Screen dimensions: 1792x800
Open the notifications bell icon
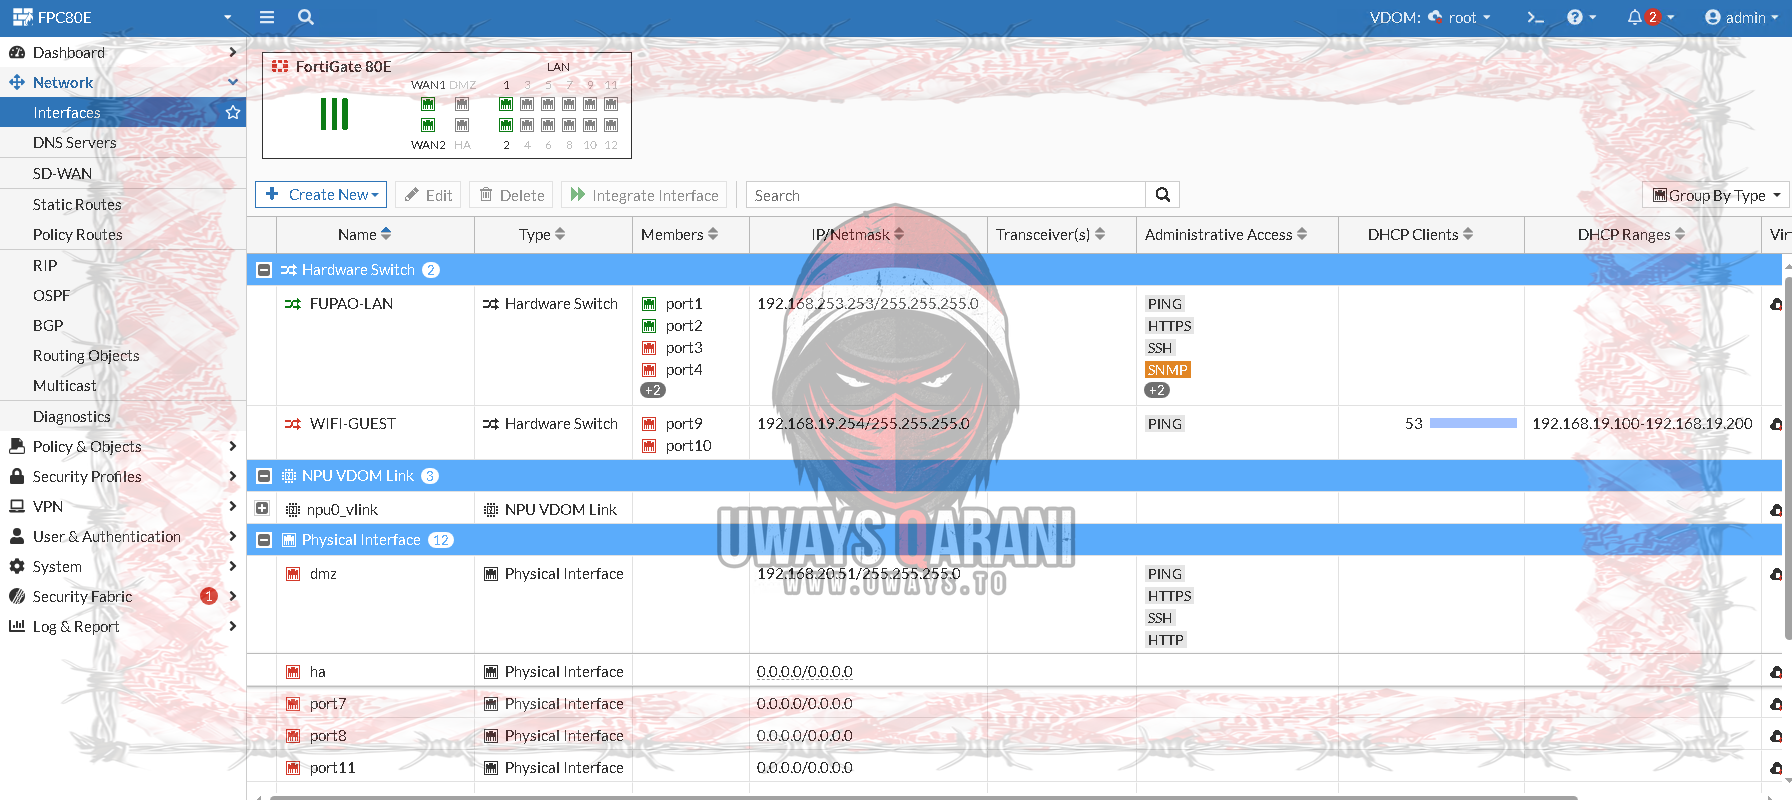click(1634, 17)
